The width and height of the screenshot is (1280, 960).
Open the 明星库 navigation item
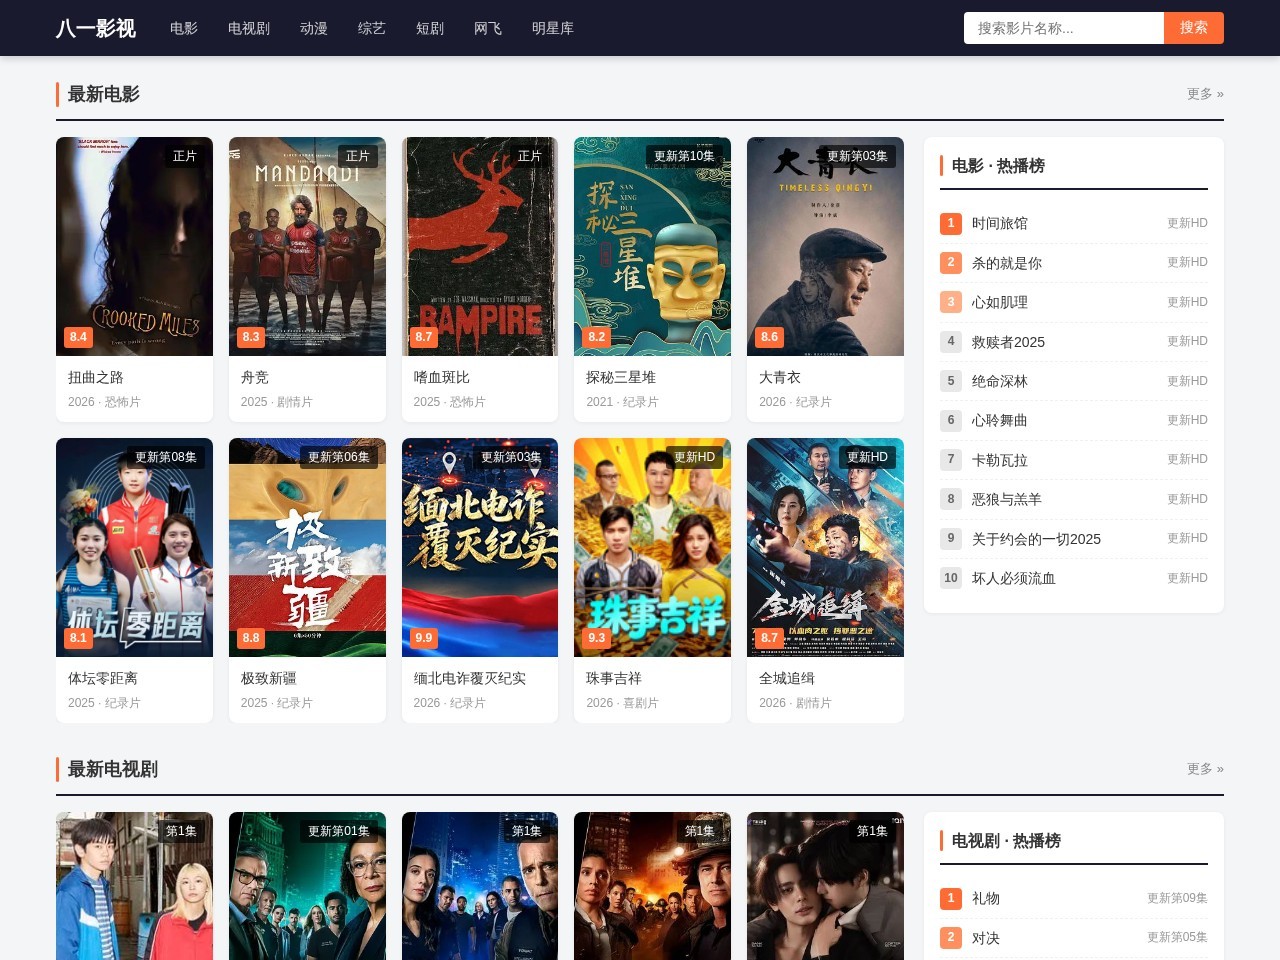click(553, 28)
